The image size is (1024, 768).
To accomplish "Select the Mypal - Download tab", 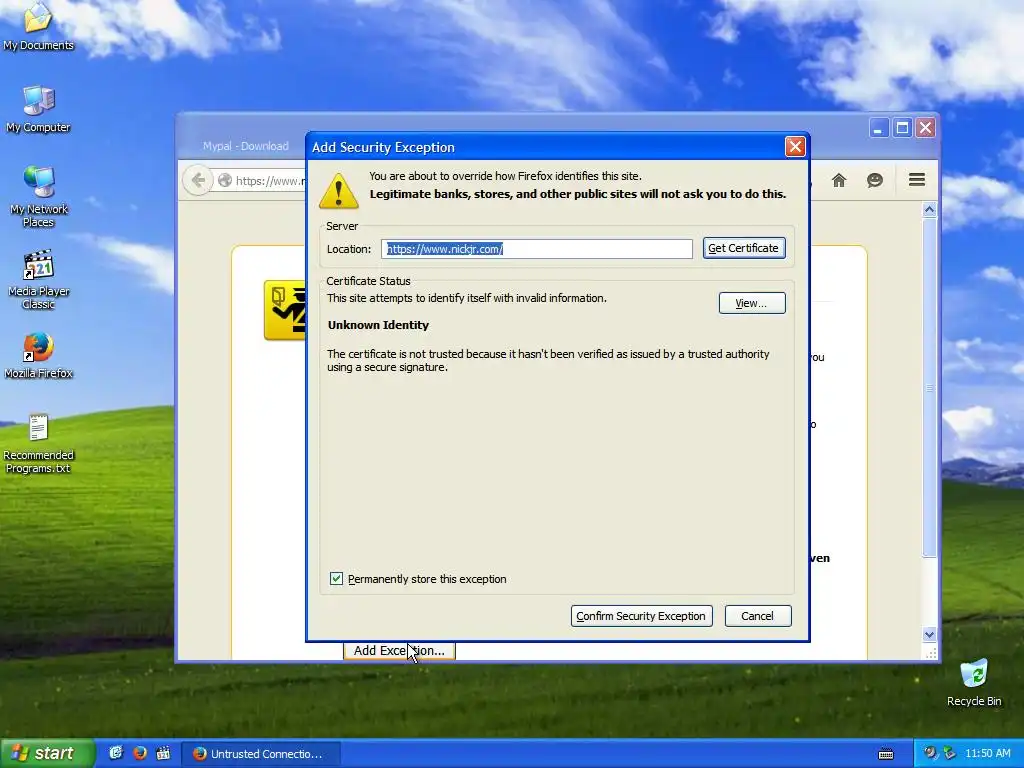I will 246,146.
